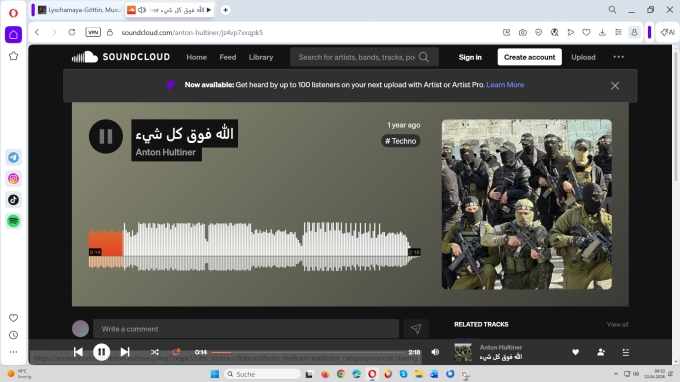This screenshot has width=680, height=382.
Task: Open sidebar three-dot settings menu
Action: [13, 352]
